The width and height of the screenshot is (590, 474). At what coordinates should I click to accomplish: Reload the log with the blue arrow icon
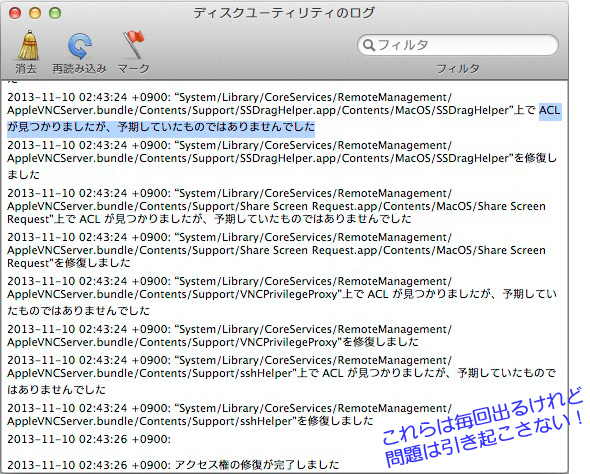coord(79,46)
